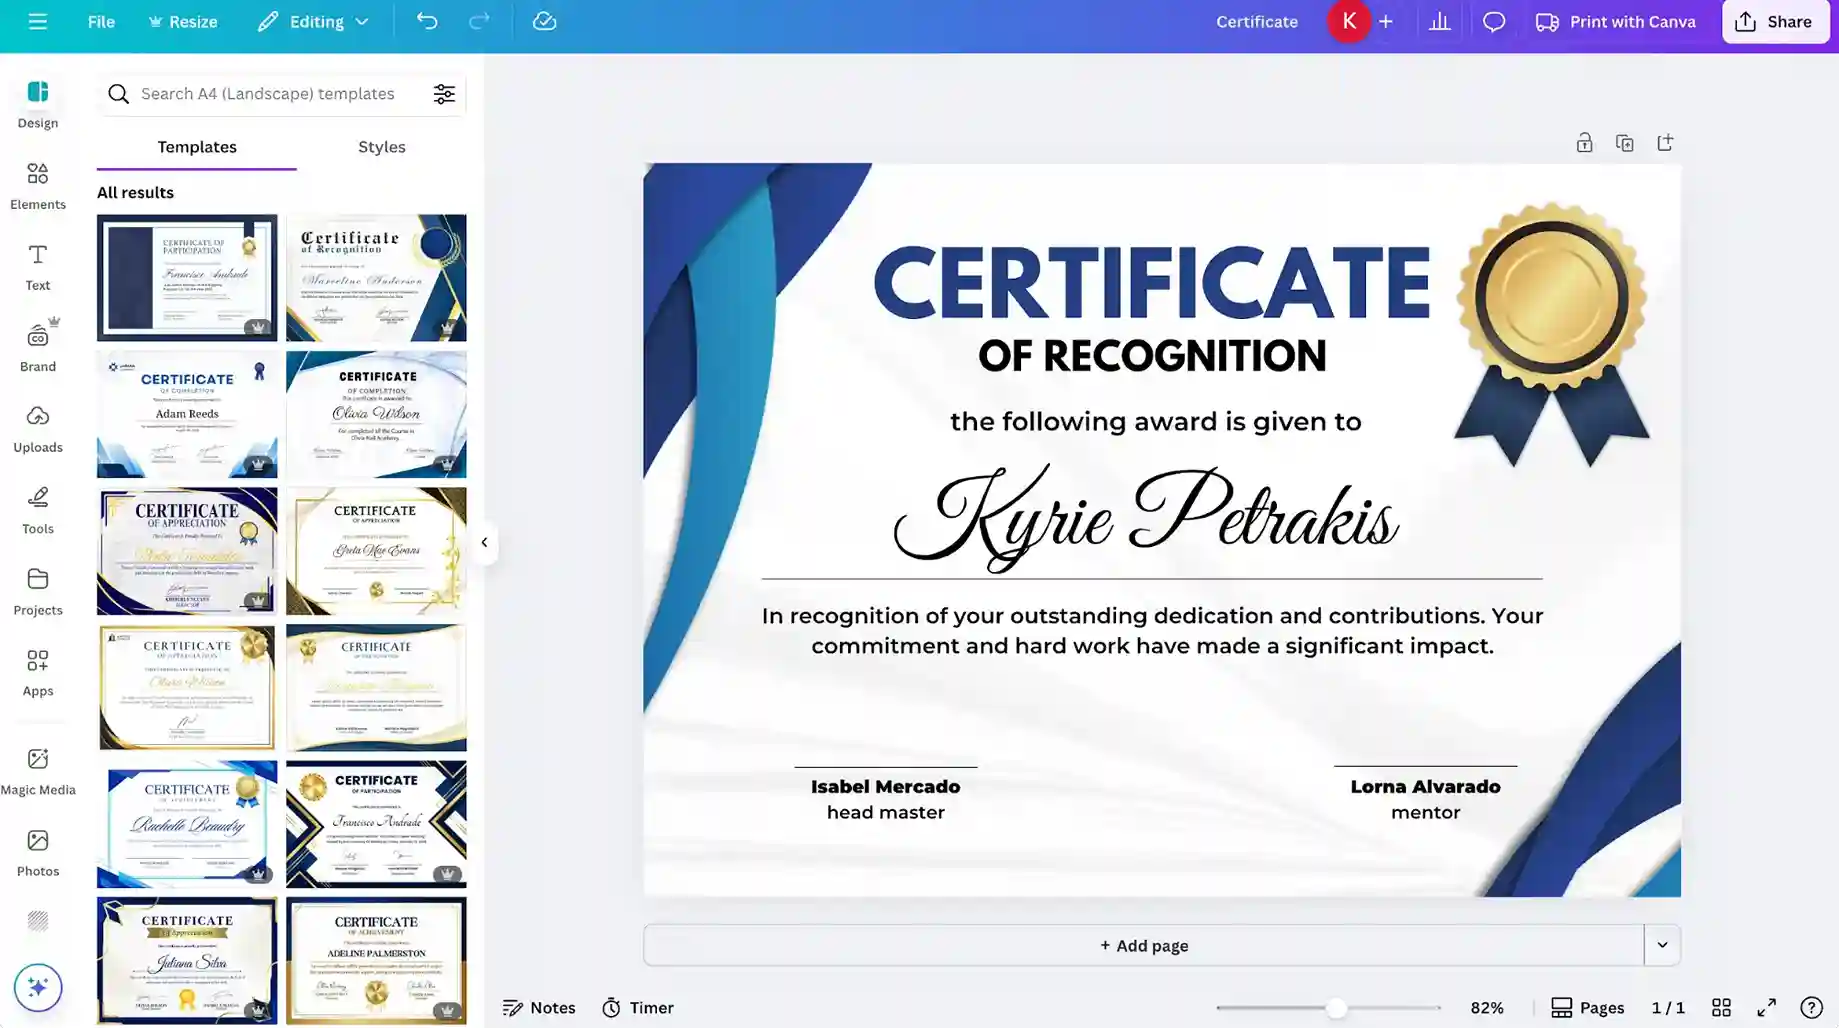Adjust the zoom slider
1839x1028 pixels.
click(x=1335, y=1007)
